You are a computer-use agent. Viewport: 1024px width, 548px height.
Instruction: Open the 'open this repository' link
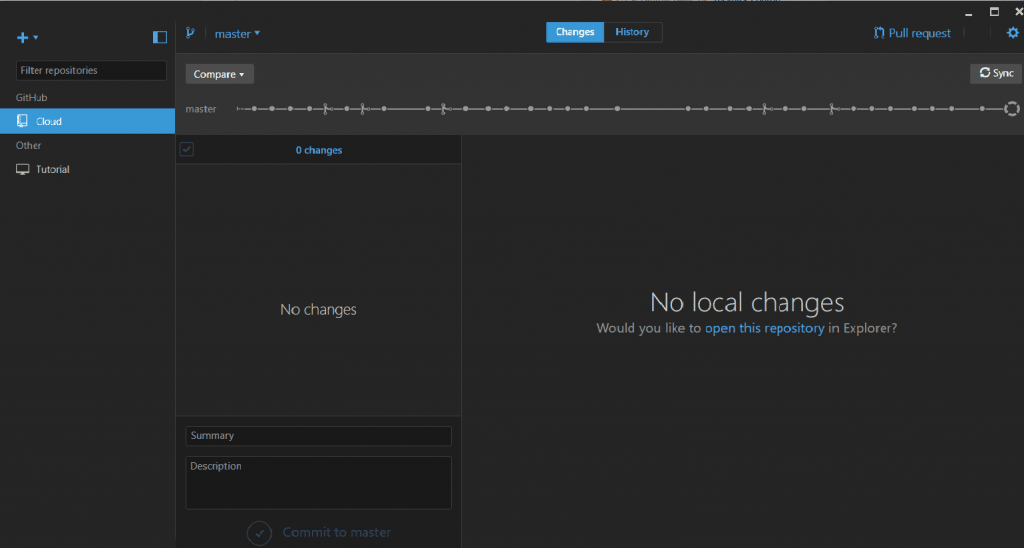click(764, 328)
